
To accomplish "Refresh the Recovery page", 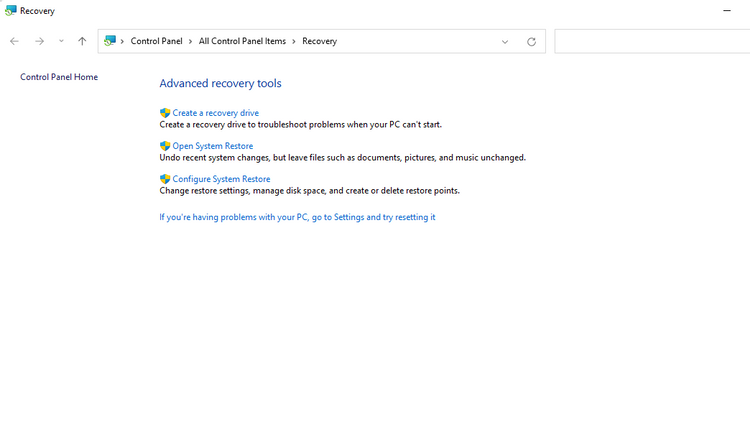I will pyautogui.click(x=531, y=42).
